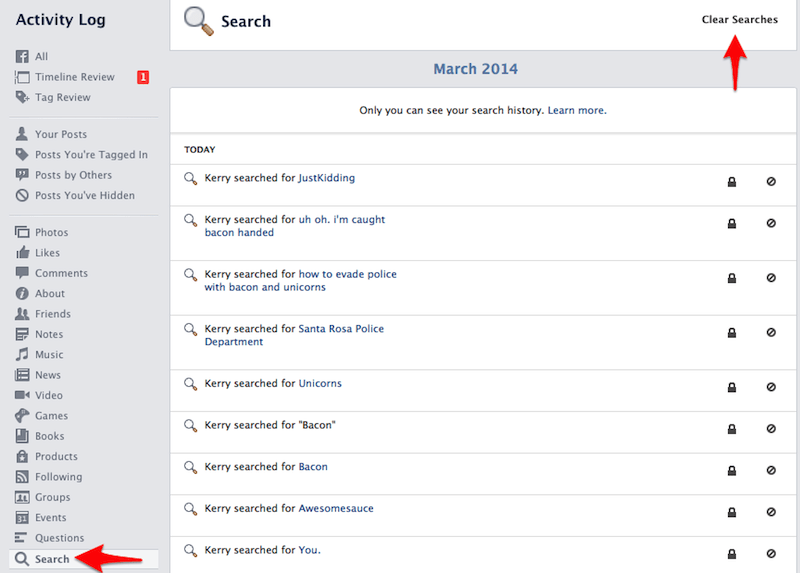This screenshot has height=573, width=800.
Task: Open the Santa Rosa Police Department link
Action: pyautogui.click(x=294, y=335)
